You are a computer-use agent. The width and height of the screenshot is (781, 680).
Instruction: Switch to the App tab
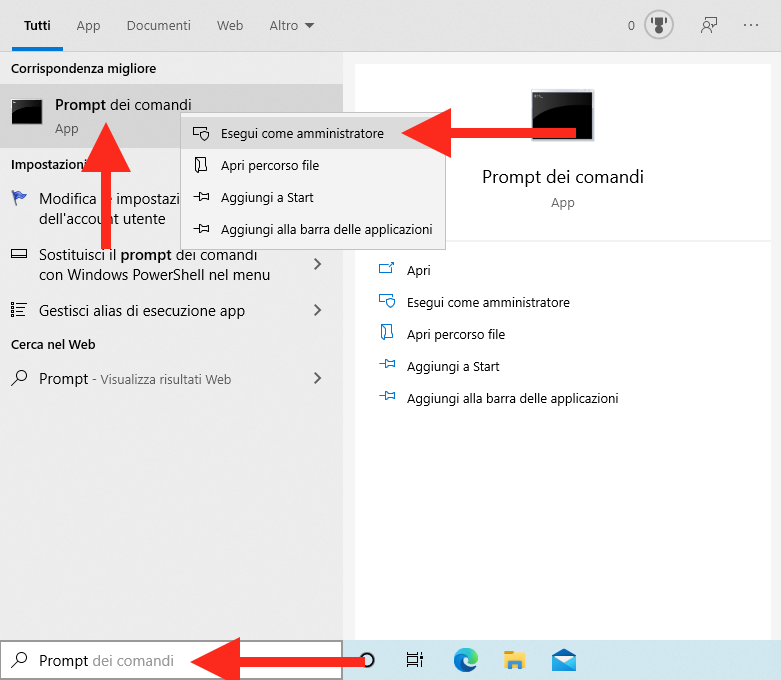(x=88, y=25)
